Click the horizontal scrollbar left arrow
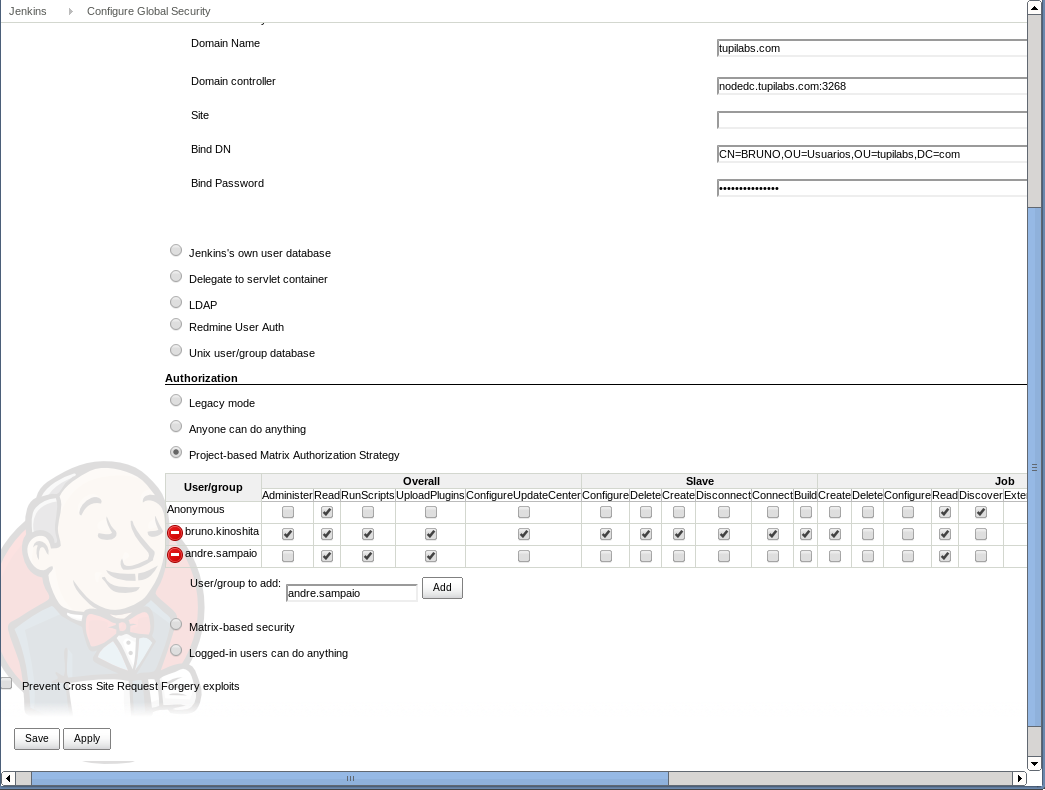Image resolution: width=1045 pixels, height=790 pixels. [x=8, y=777]
